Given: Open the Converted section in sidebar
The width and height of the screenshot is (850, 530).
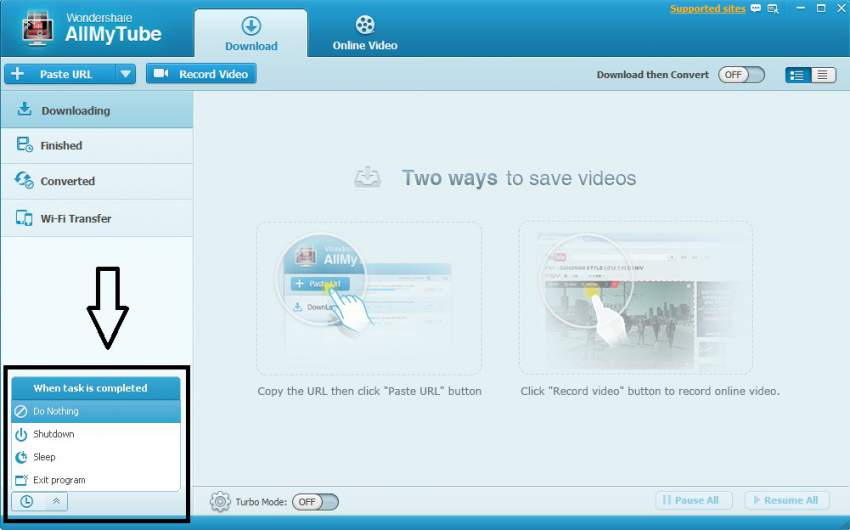Looking at the screenshot, I should [x=96, y=181].
